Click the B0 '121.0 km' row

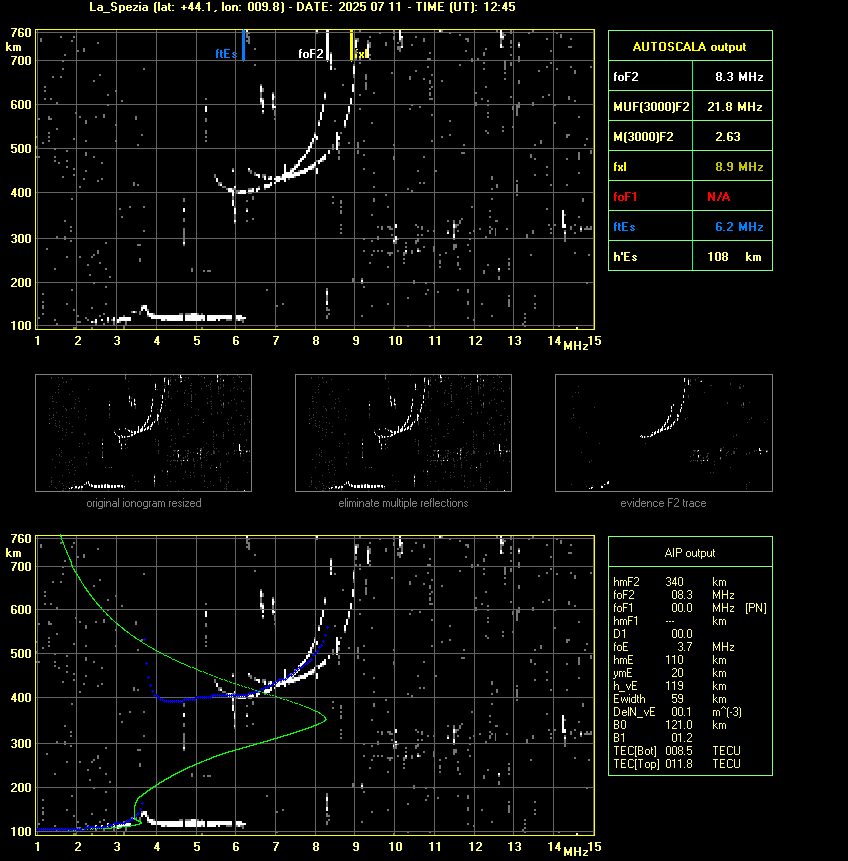(x=670, y=725)
